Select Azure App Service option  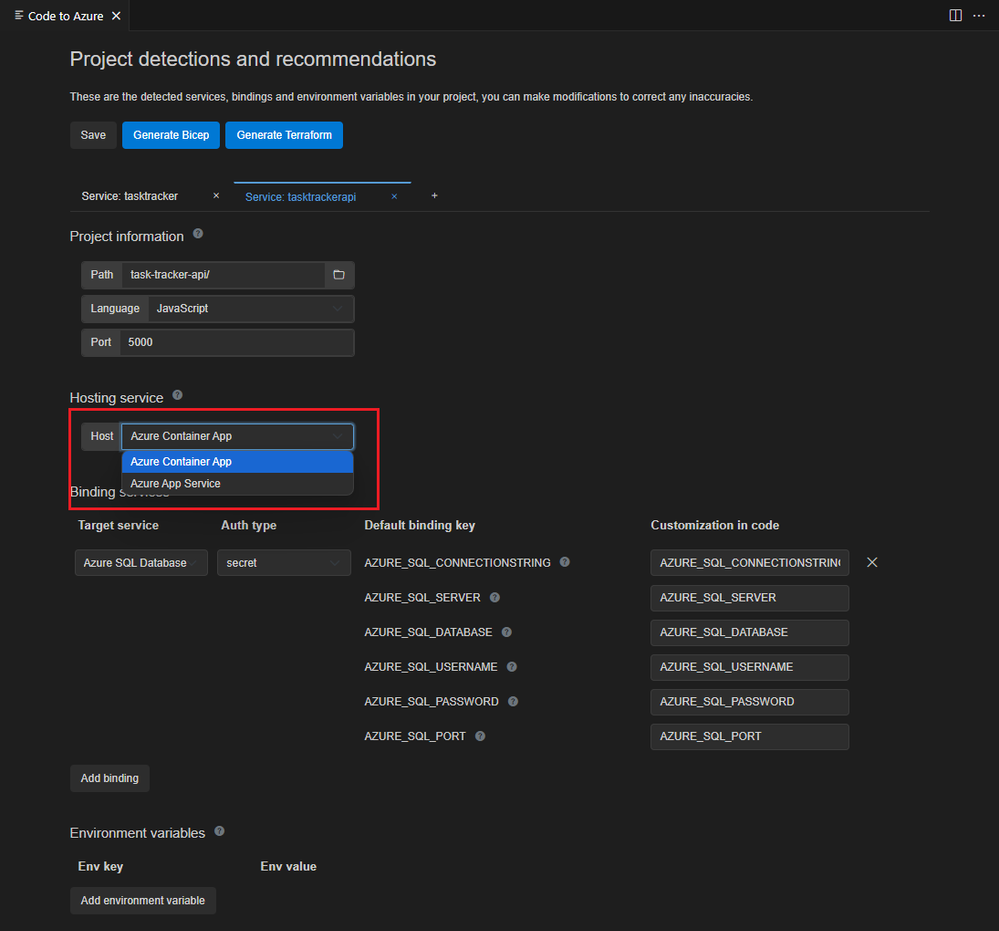(237, 484)
